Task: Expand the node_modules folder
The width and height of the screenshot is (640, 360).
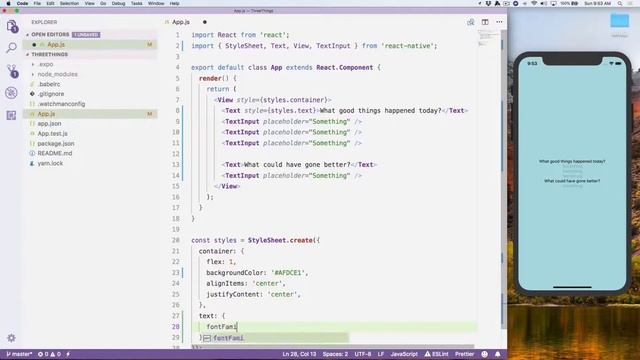Action: point(57,74)
